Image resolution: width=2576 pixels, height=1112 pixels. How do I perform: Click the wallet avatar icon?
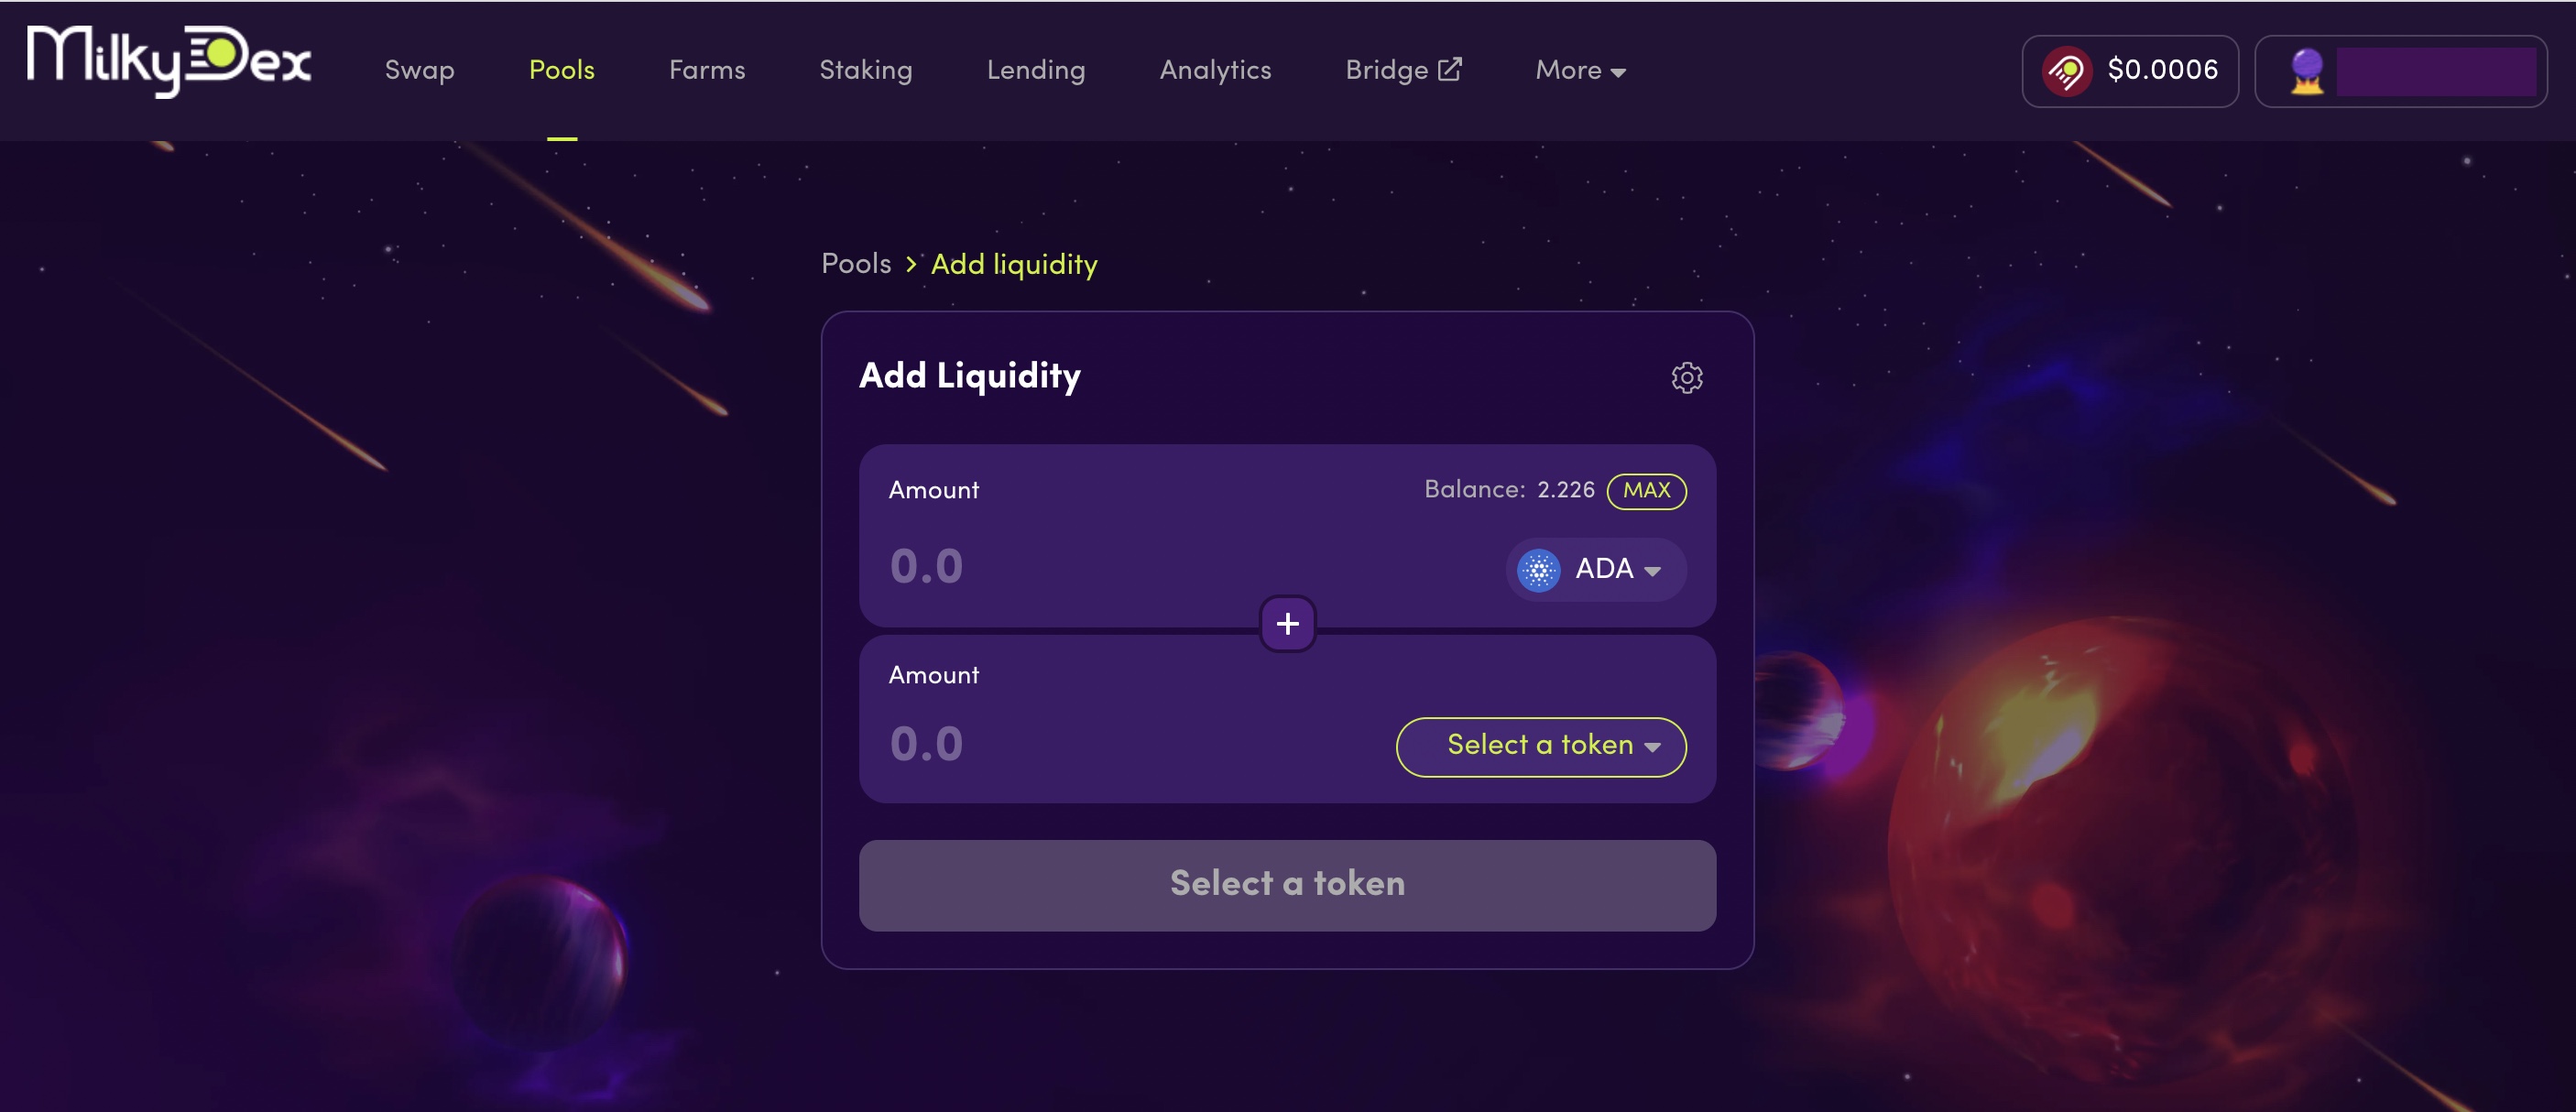point(2306,70)
